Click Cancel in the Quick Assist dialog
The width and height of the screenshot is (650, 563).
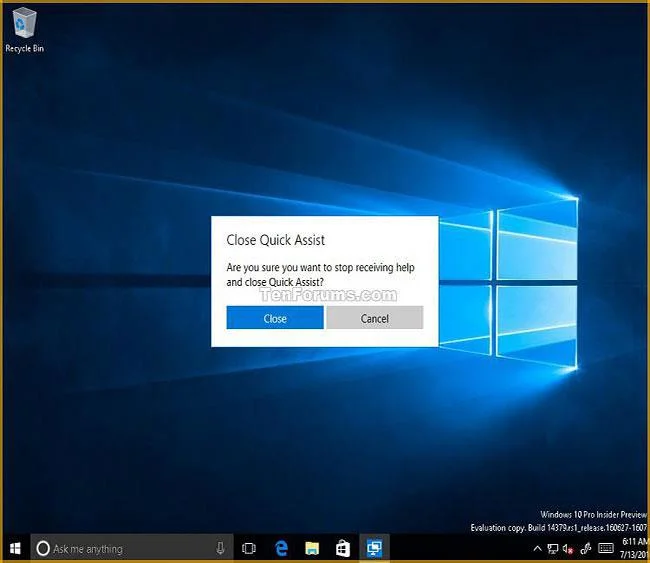click(x=375, y=318)
